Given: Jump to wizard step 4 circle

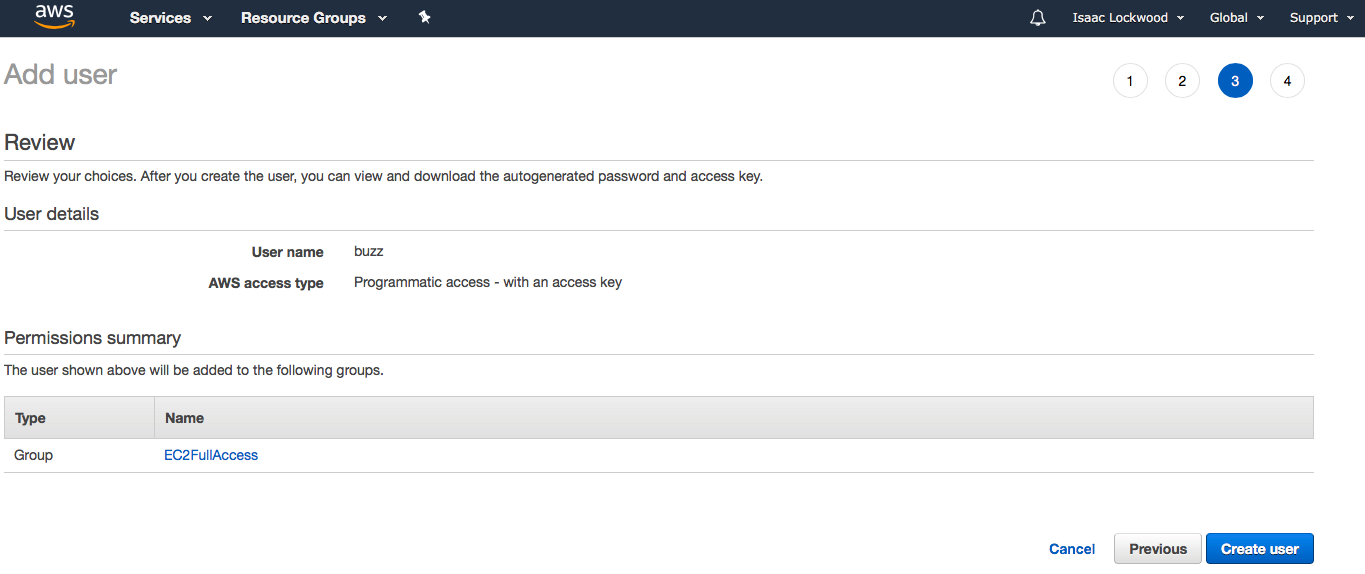Looking at the screenshot, I should click(1287, 81).
